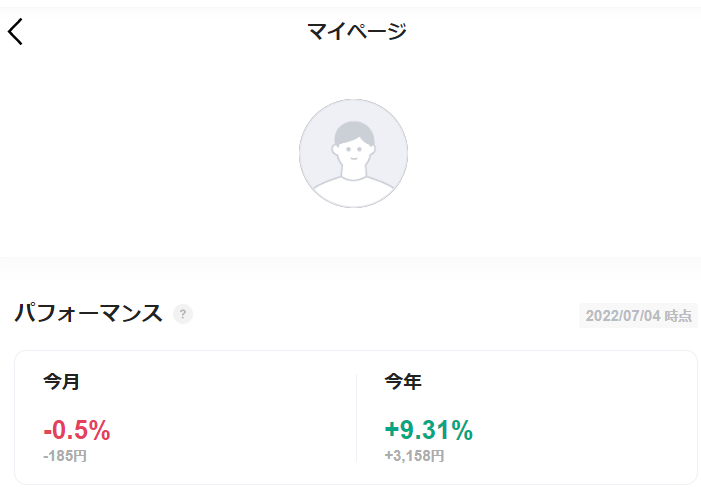Open the -0.5% monthly return figure
The image size is (701, 495).
click(77, 430)
